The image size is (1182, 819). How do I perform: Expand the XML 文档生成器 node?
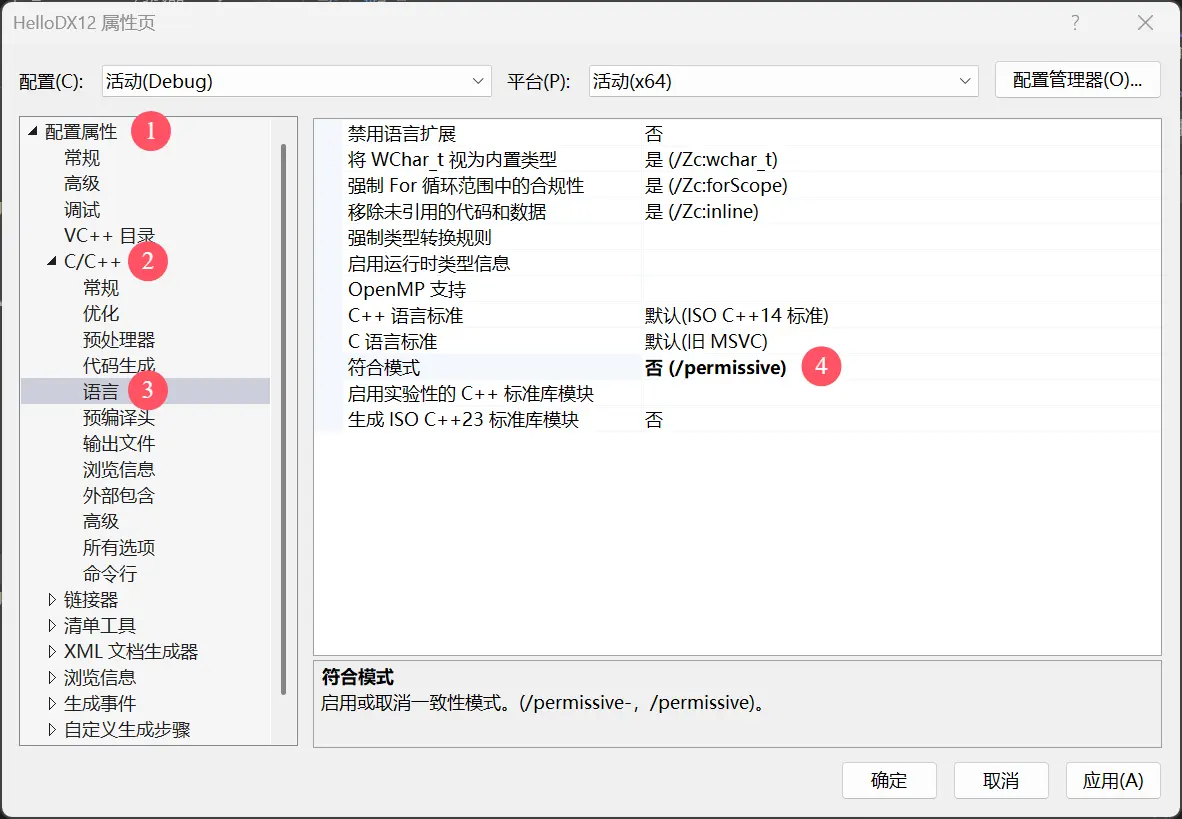[51, 651]
